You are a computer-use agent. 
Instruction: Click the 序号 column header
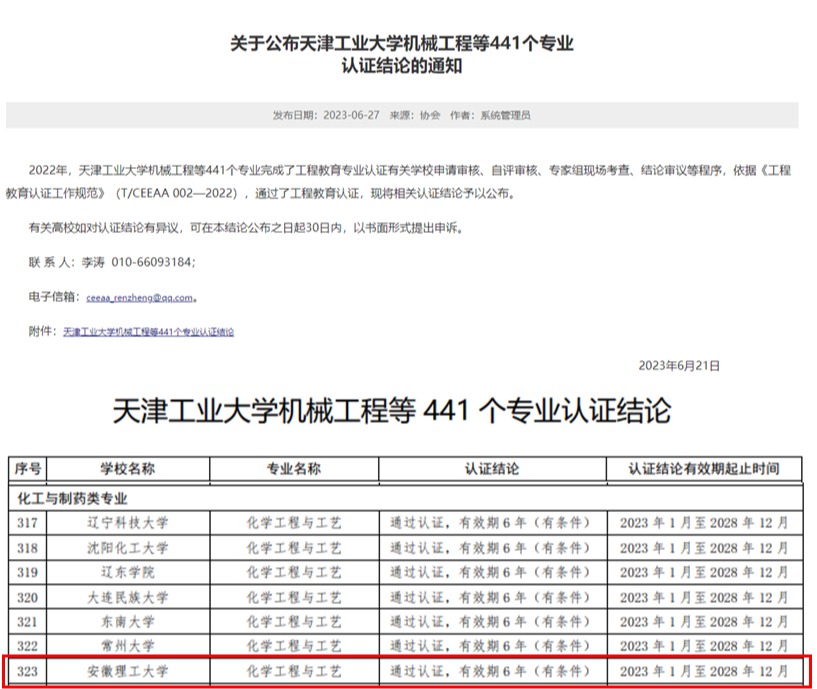pos(28,469)
